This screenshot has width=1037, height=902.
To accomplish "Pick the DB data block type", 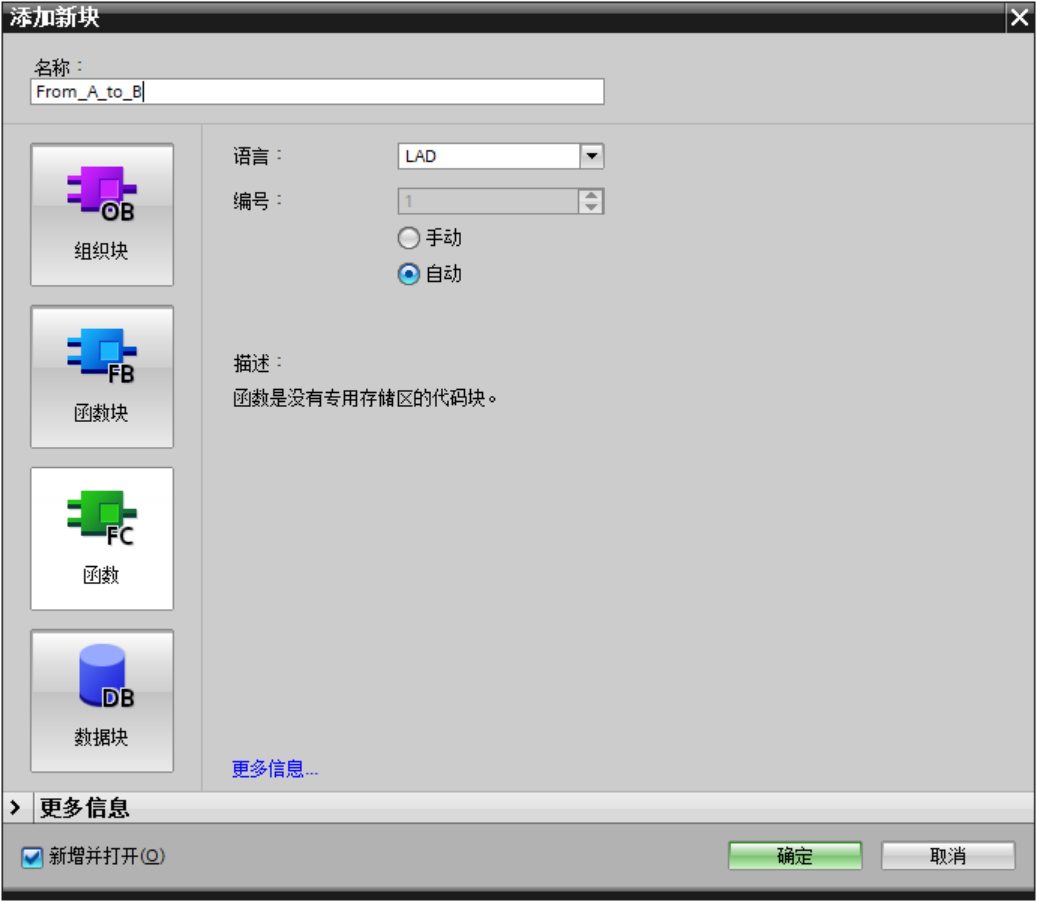I will (x=102, y=701).
